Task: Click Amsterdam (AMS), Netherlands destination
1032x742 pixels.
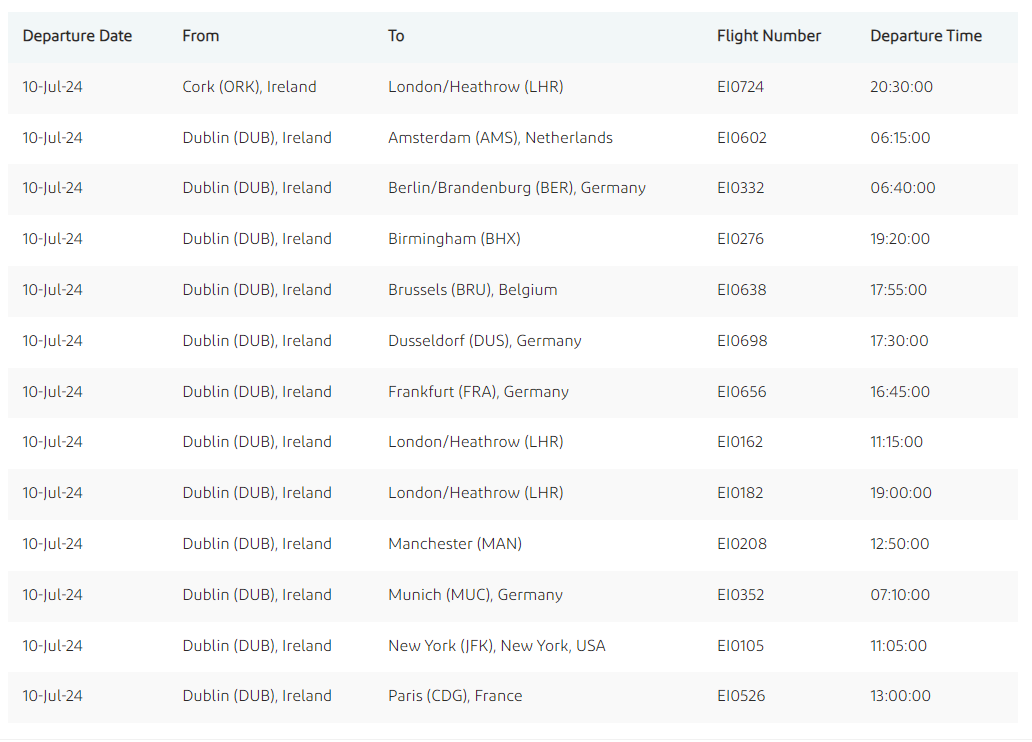Action: coord(500,138)
